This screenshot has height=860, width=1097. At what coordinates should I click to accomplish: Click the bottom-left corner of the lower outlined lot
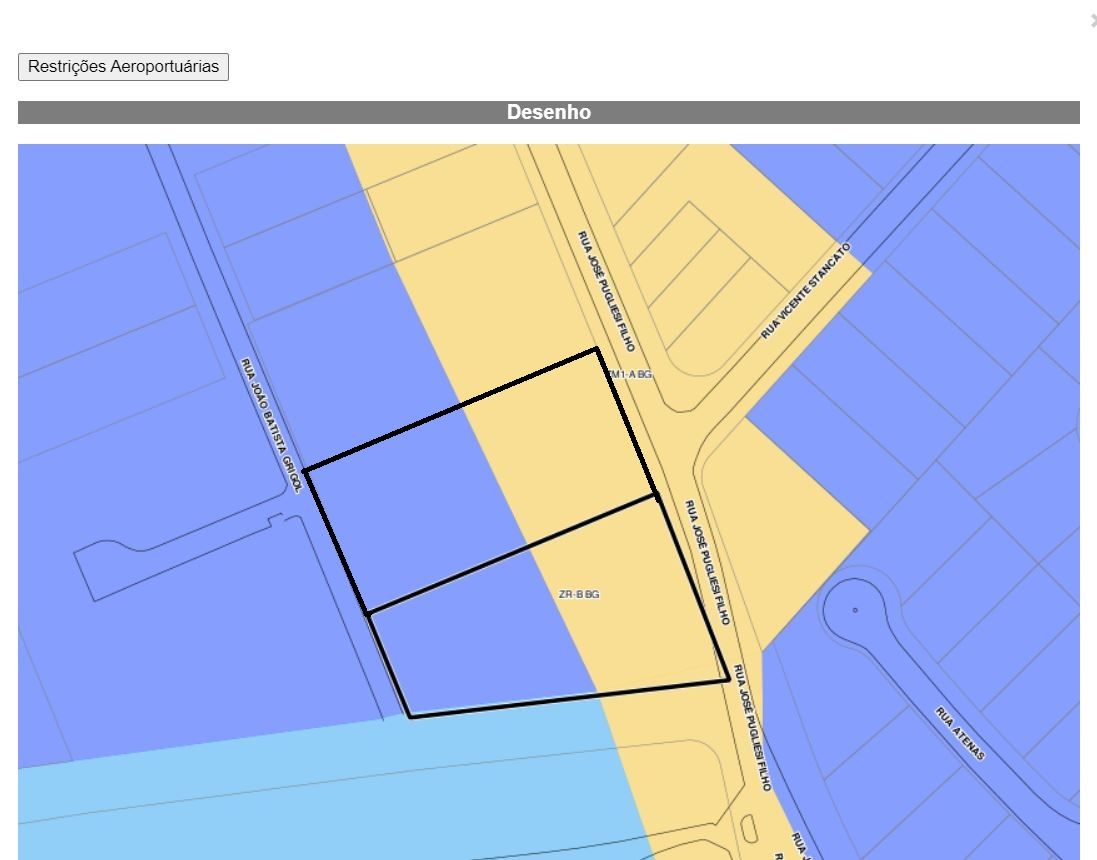[x=410, y=716]
